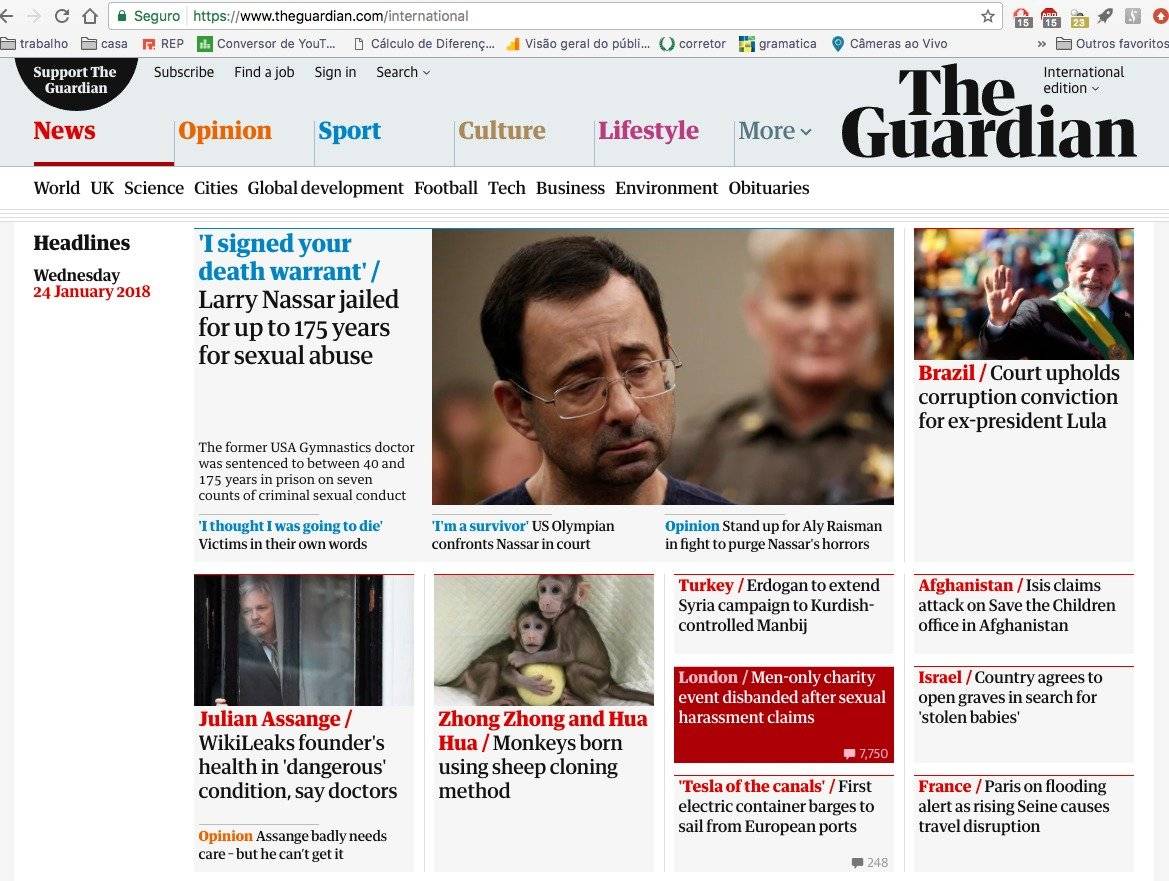This screenshot has width=1169, height=881.
Task: Open 'I'm a survivor' US Olympian story
Action: pyautogui.click(x=523, y=534)
